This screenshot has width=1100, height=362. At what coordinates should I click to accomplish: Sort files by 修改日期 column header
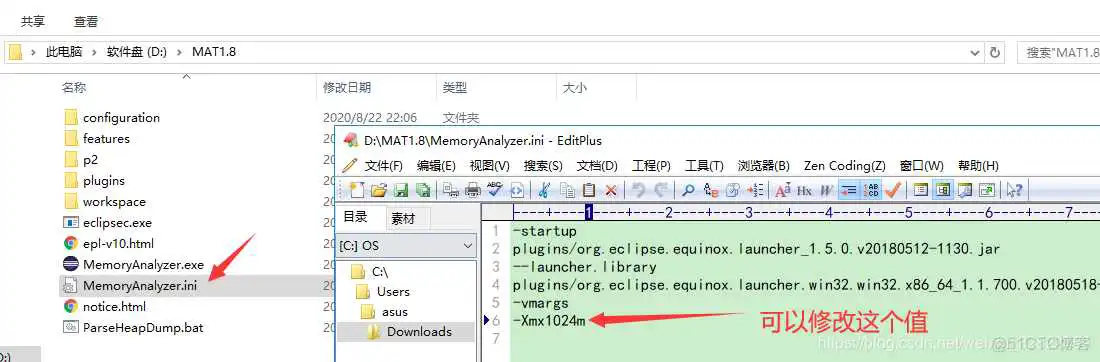point(347,88)
